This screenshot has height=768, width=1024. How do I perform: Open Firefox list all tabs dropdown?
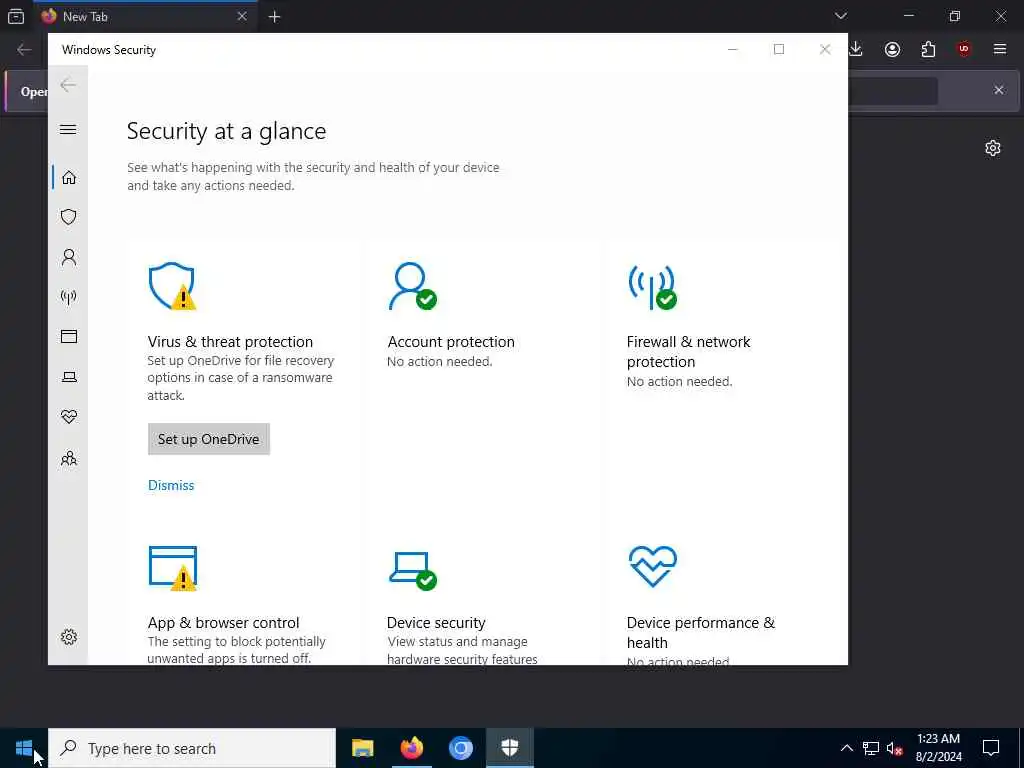tap(840, 16)
